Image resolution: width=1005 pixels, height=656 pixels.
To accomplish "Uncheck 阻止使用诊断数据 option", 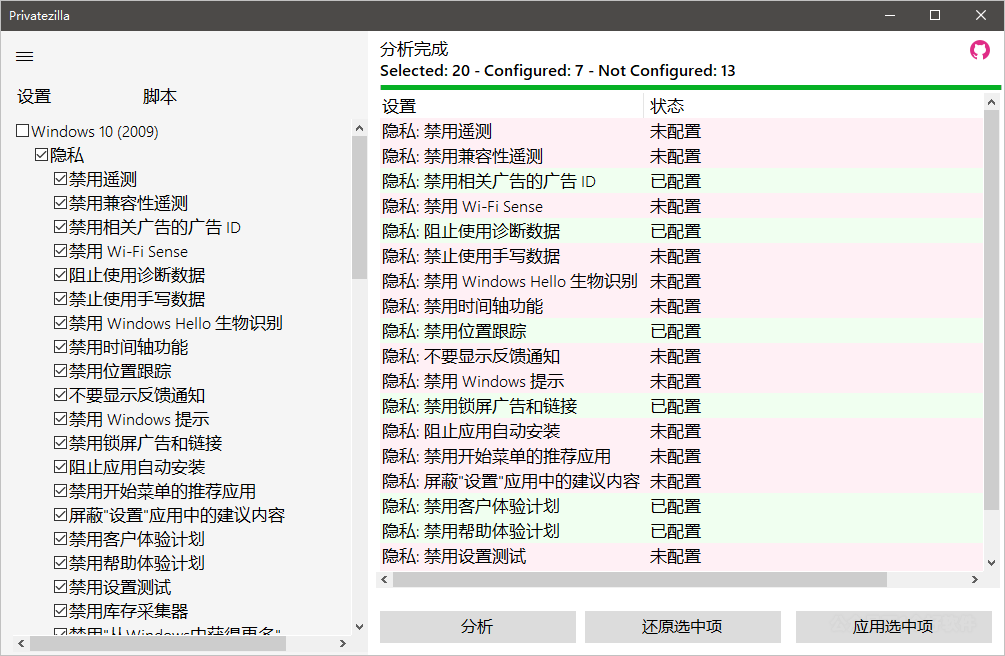I will pyautogui.click(x=61, y=274).
